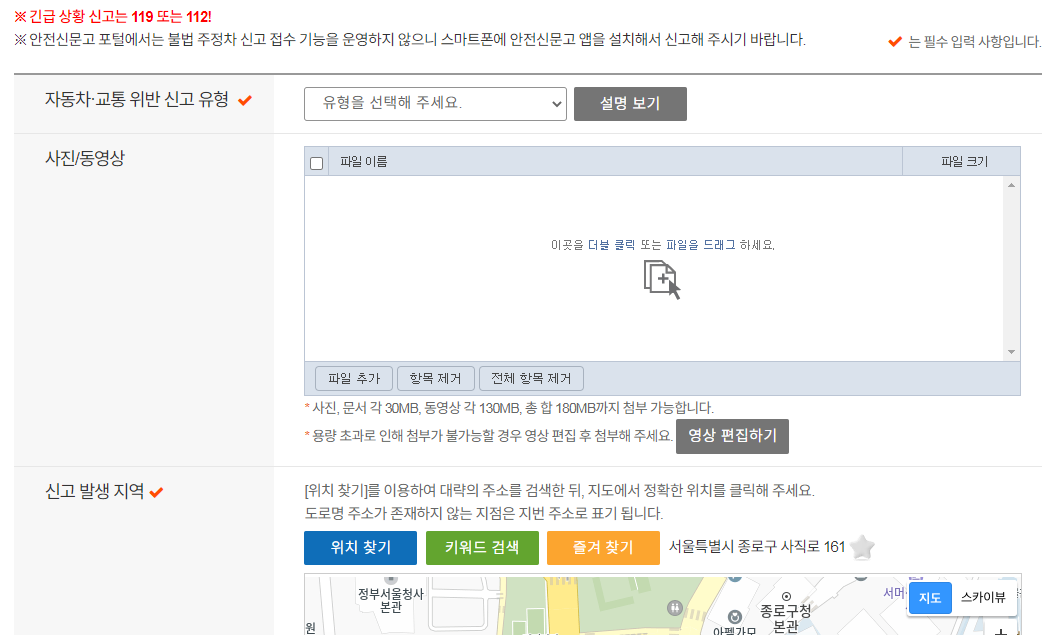
Task: Click the file list scroll-up arrow
Action: pos(1011,185)
